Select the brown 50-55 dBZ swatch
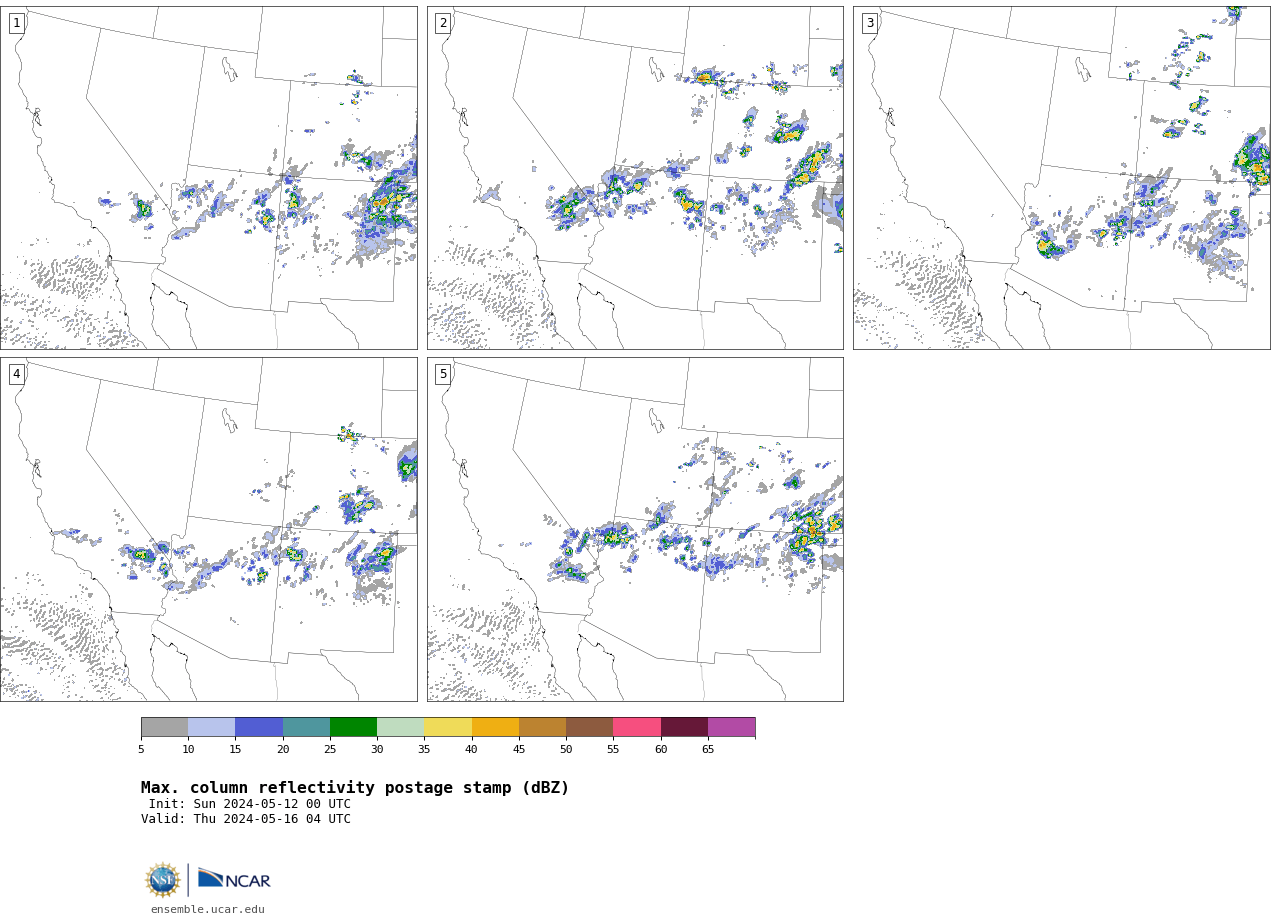Viewport: 1280px width, 920px height. click(x=590, y=727)
